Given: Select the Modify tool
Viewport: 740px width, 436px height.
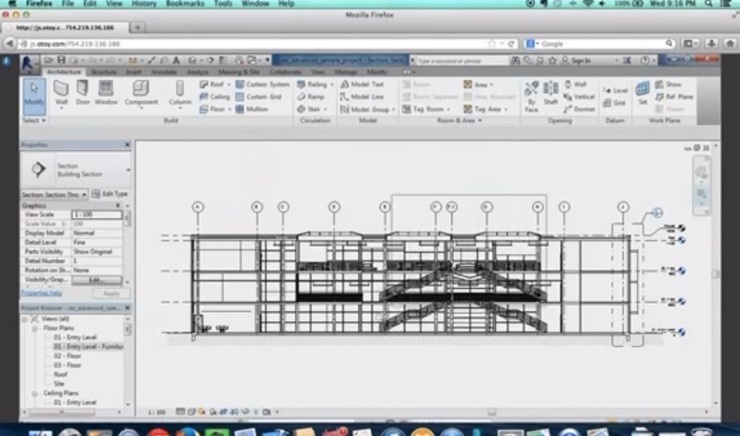Looking at the screenshot, I should 34,96.
